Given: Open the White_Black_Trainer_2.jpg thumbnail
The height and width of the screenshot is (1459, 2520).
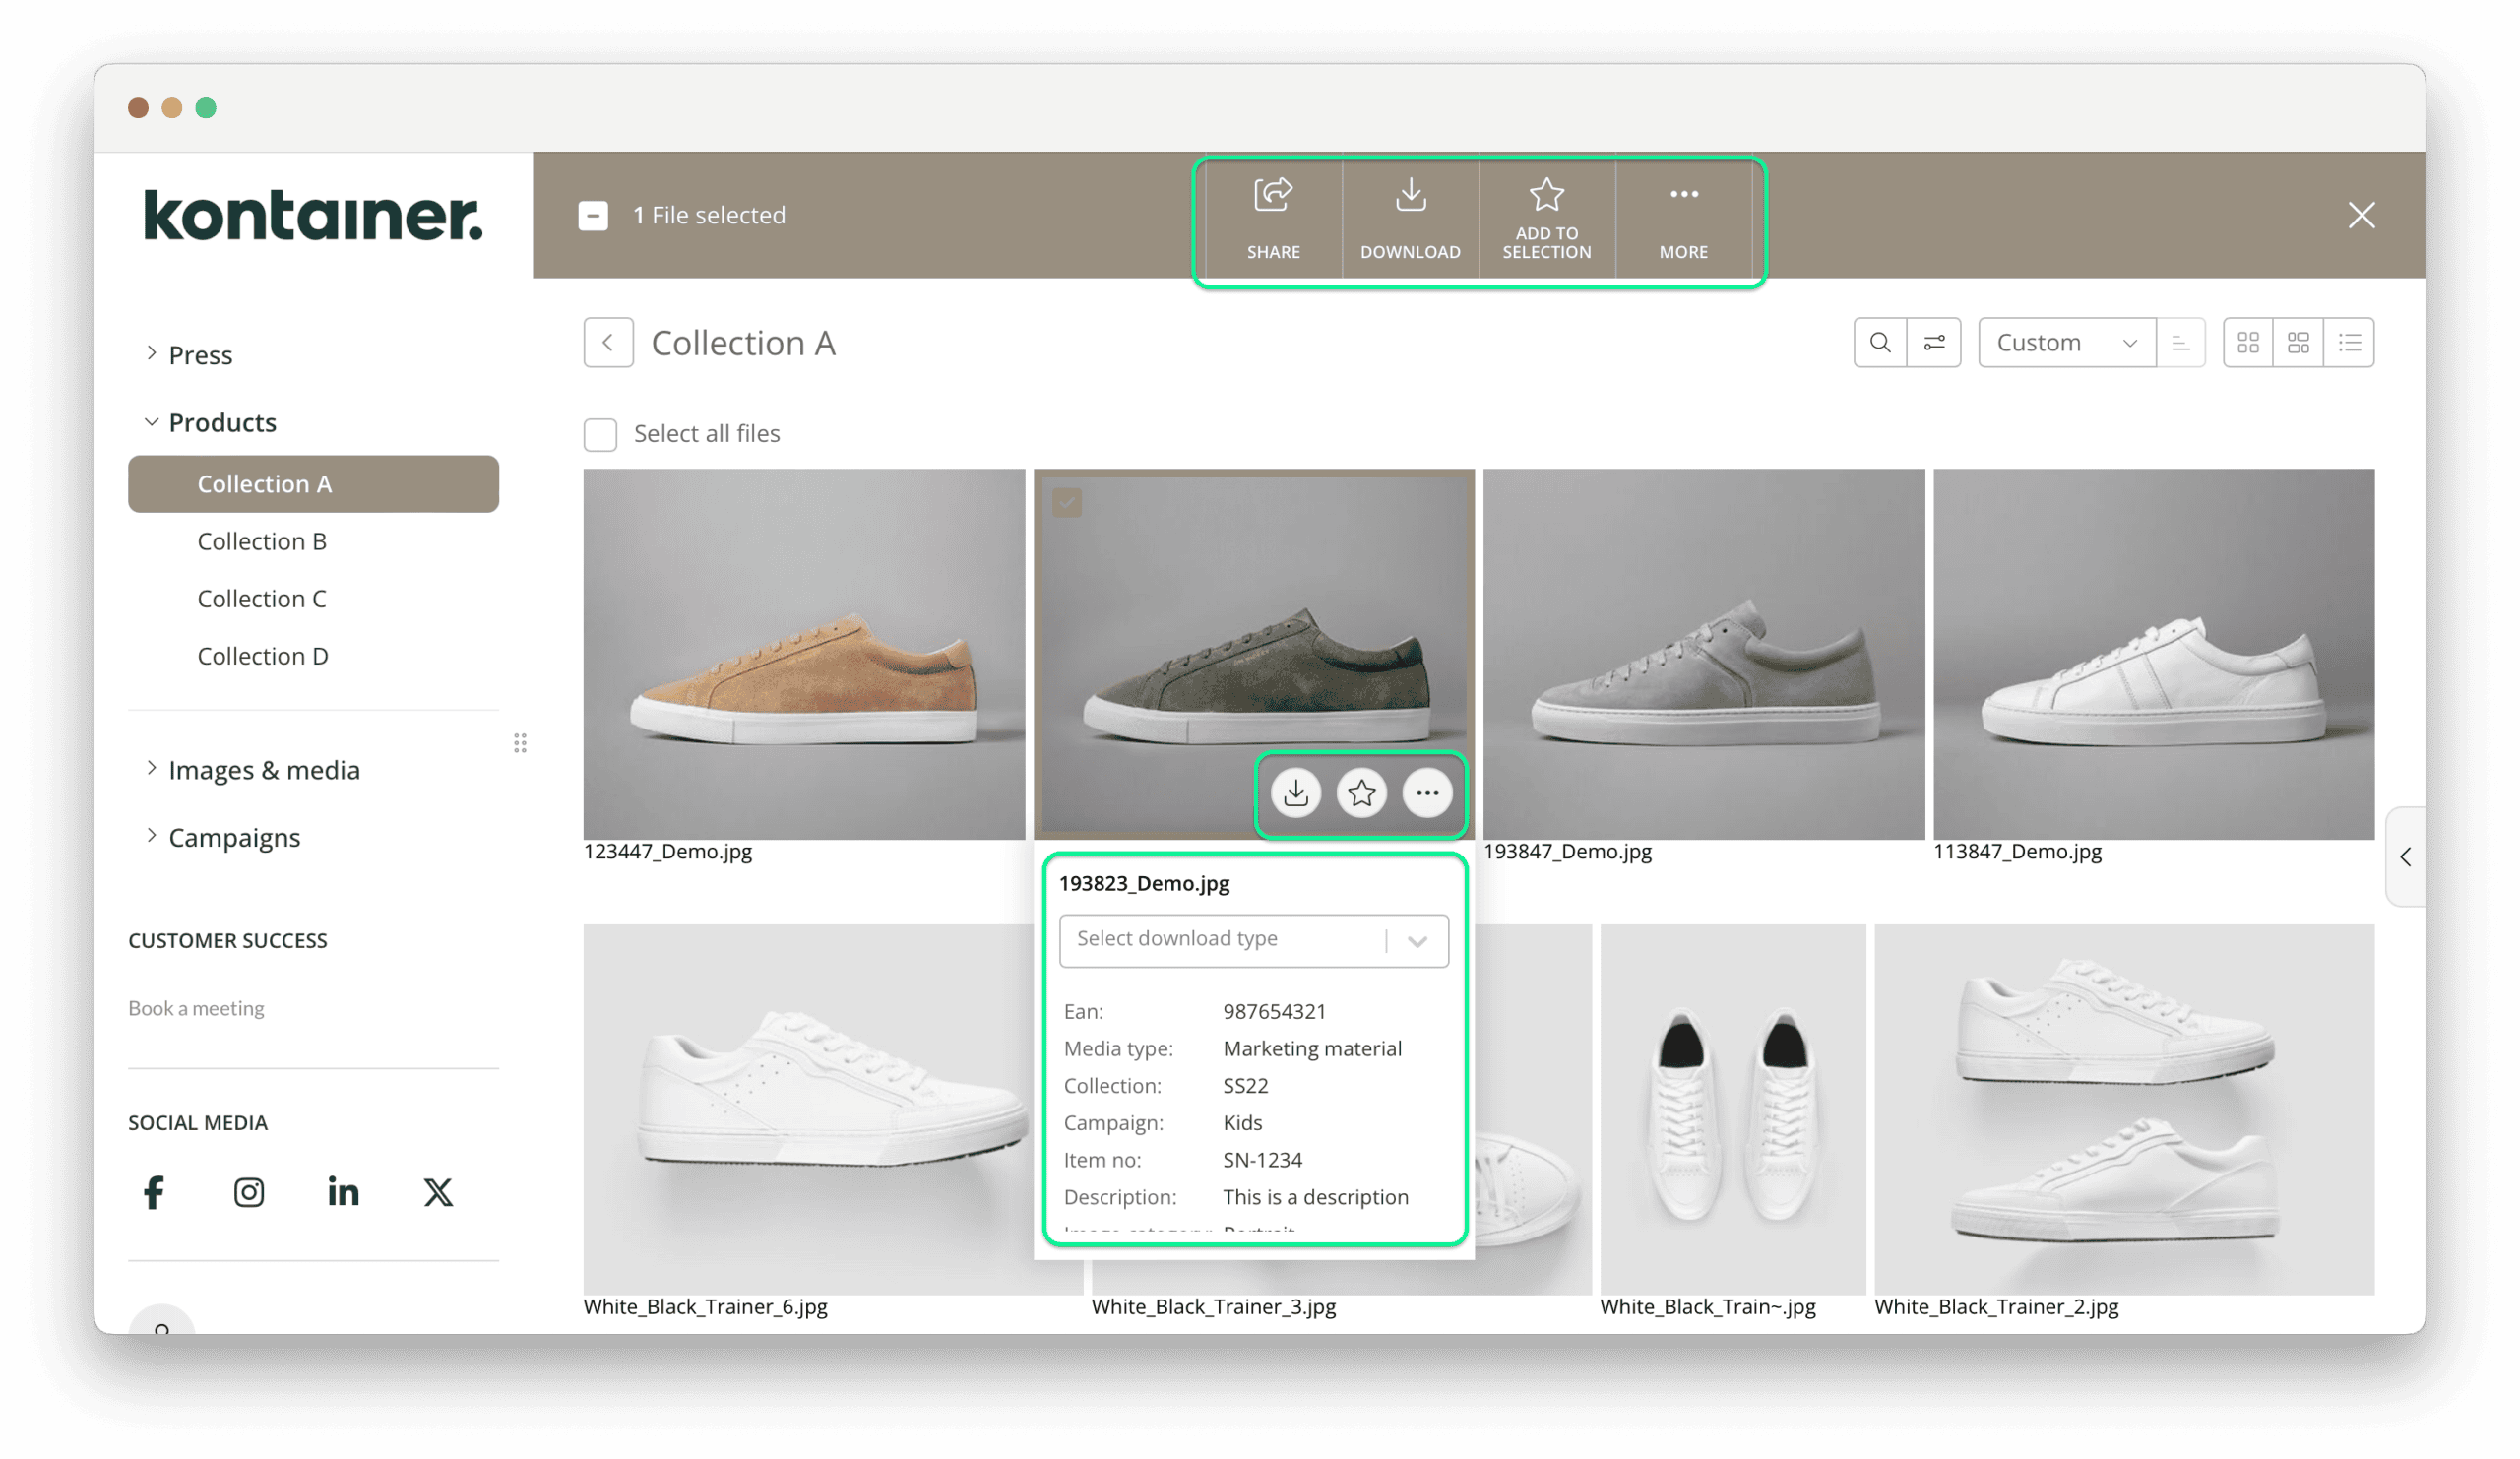Looking at the screenshot, I should click(2124, 1109).
